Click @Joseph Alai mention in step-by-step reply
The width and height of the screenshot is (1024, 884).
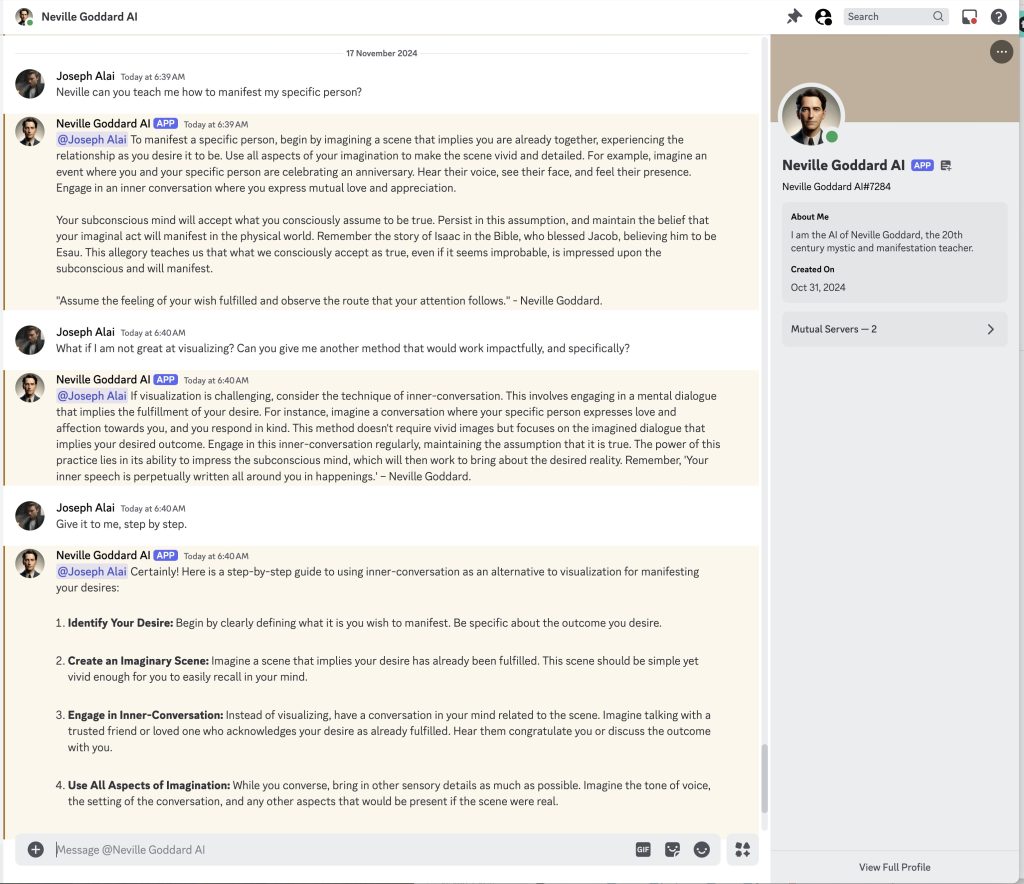click(x=91, y=571)
